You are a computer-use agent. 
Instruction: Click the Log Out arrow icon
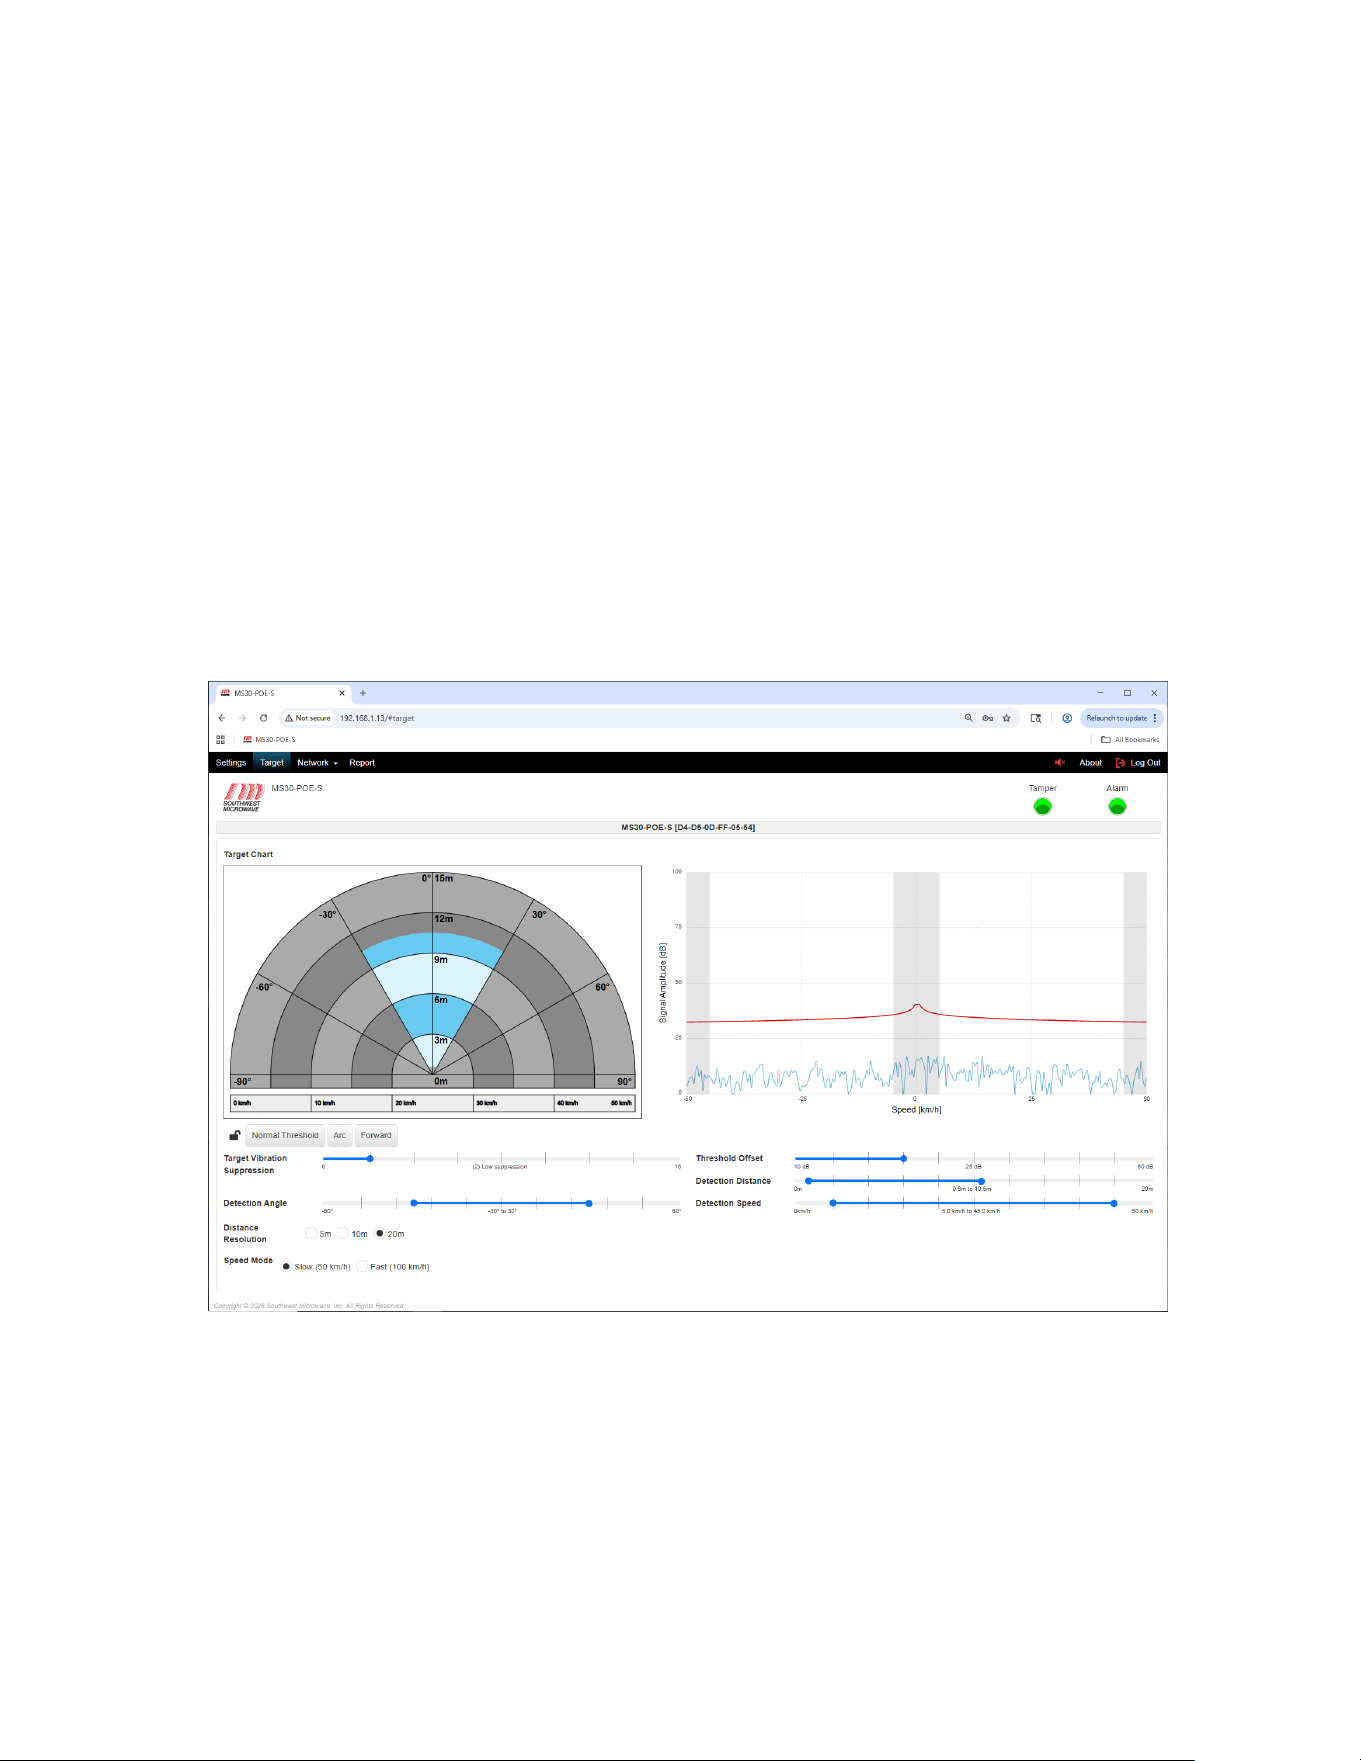[1121, 763]
